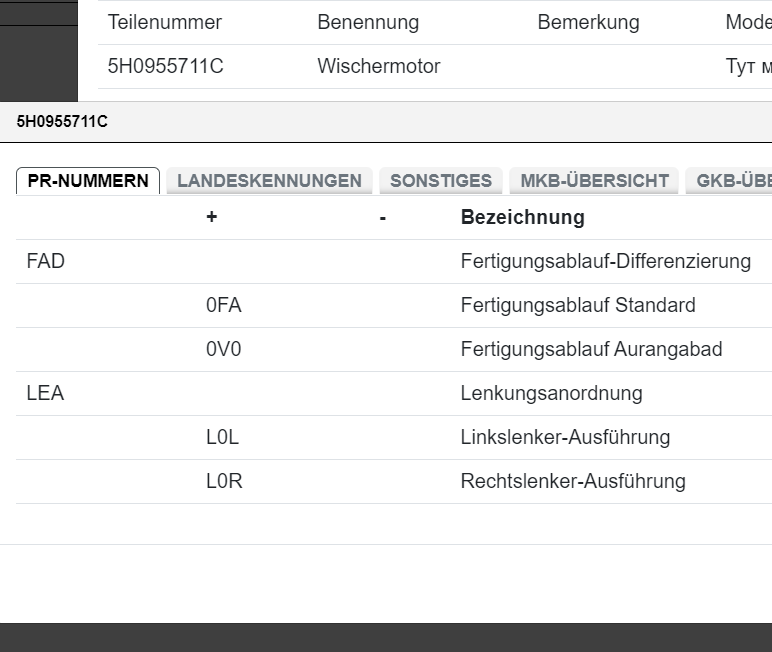772x652 pixels.
Task: Select the L0L PR number
Action: [222, 437]
